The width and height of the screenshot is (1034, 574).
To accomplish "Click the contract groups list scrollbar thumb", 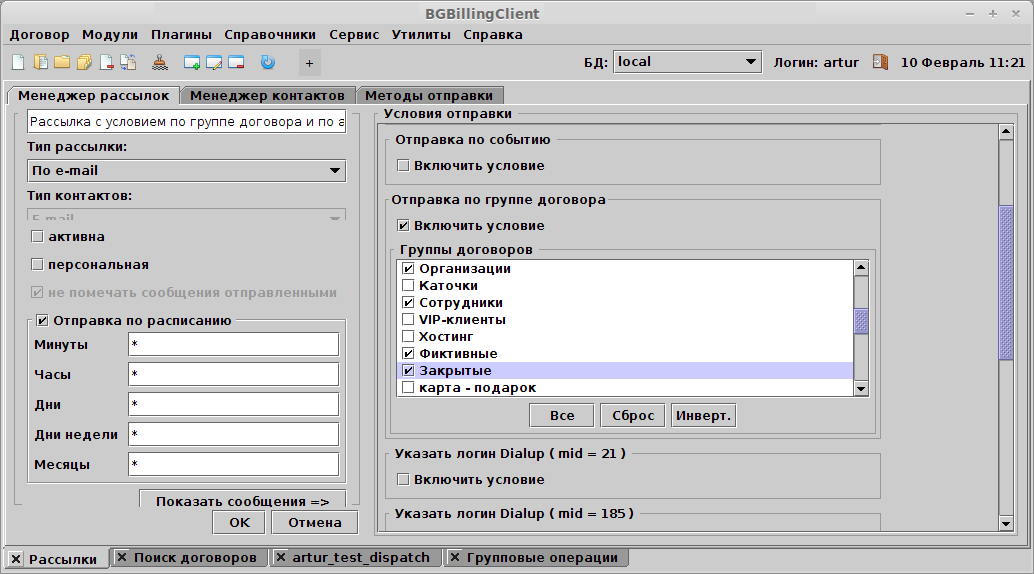I will pyautogui.click(x=860, y=321).
